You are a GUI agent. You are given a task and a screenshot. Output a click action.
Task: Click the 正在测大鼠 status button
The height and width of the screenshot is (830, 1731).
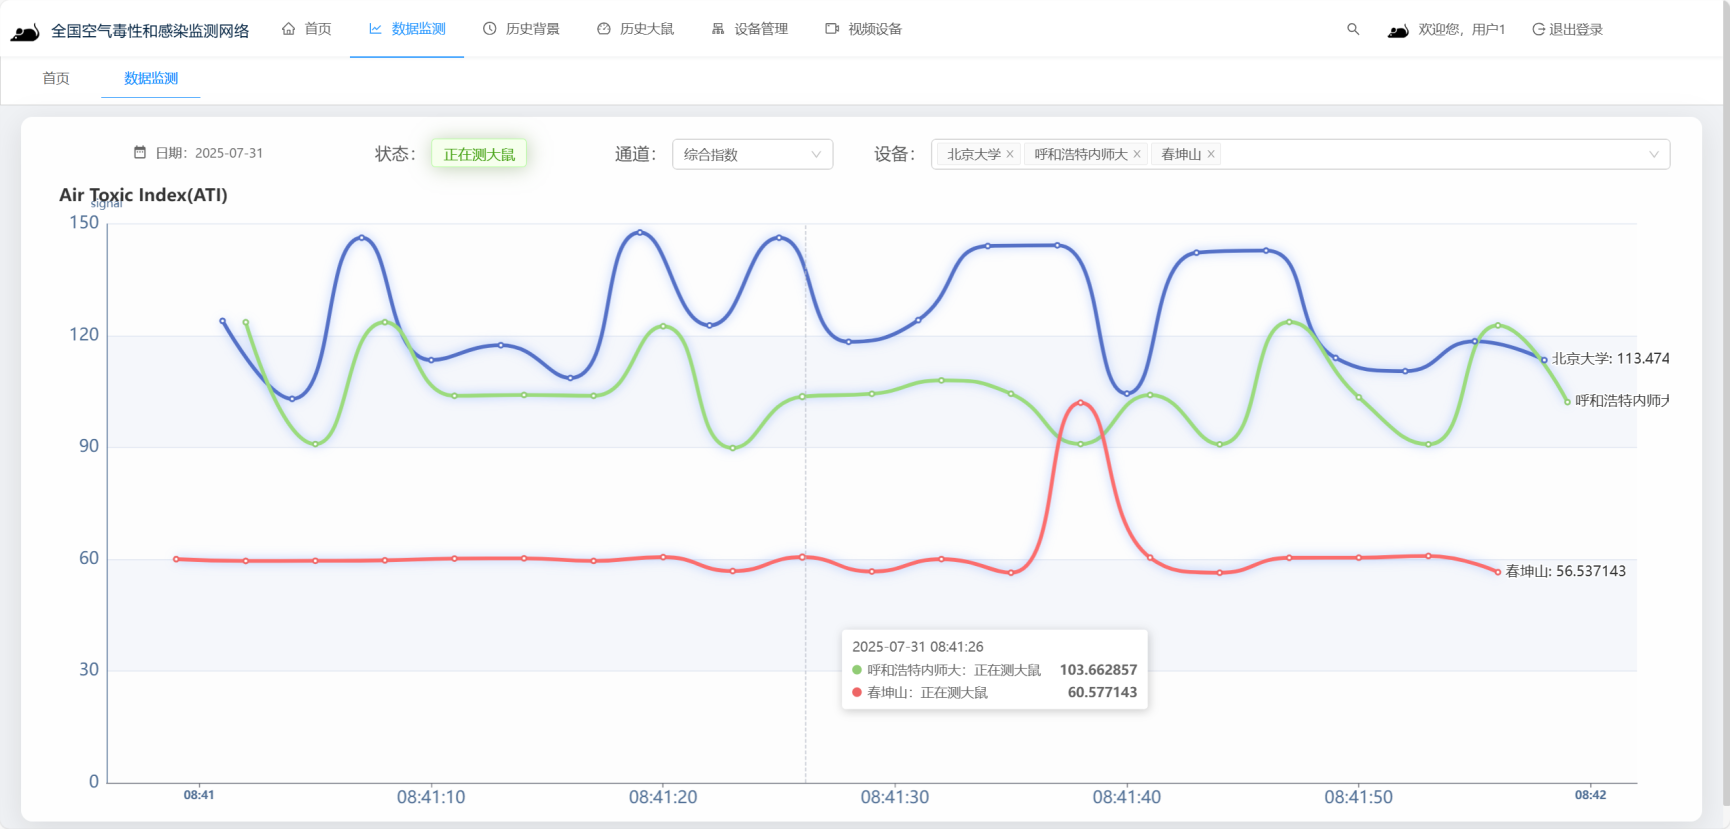(x=479, y=154)
